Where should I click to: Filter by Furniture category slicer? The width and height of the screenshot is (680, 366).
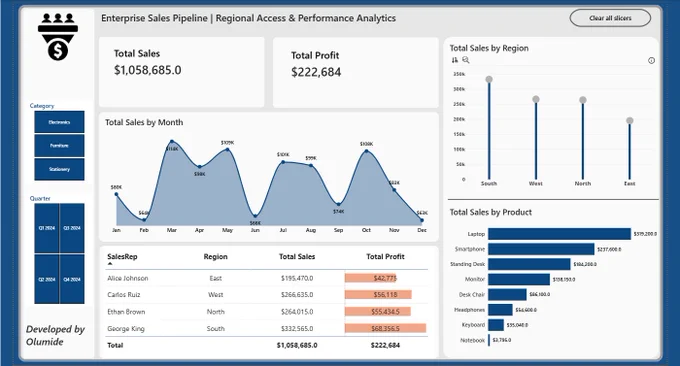(59, 146)
